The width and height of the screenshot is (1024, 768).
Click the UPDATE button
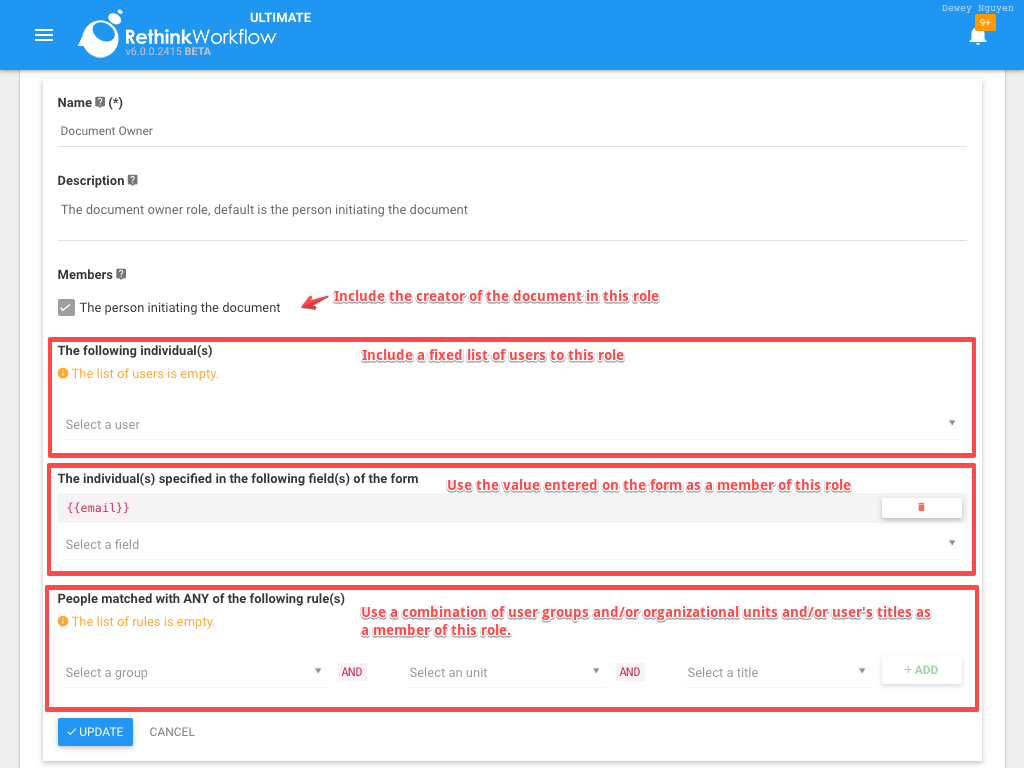95,731
